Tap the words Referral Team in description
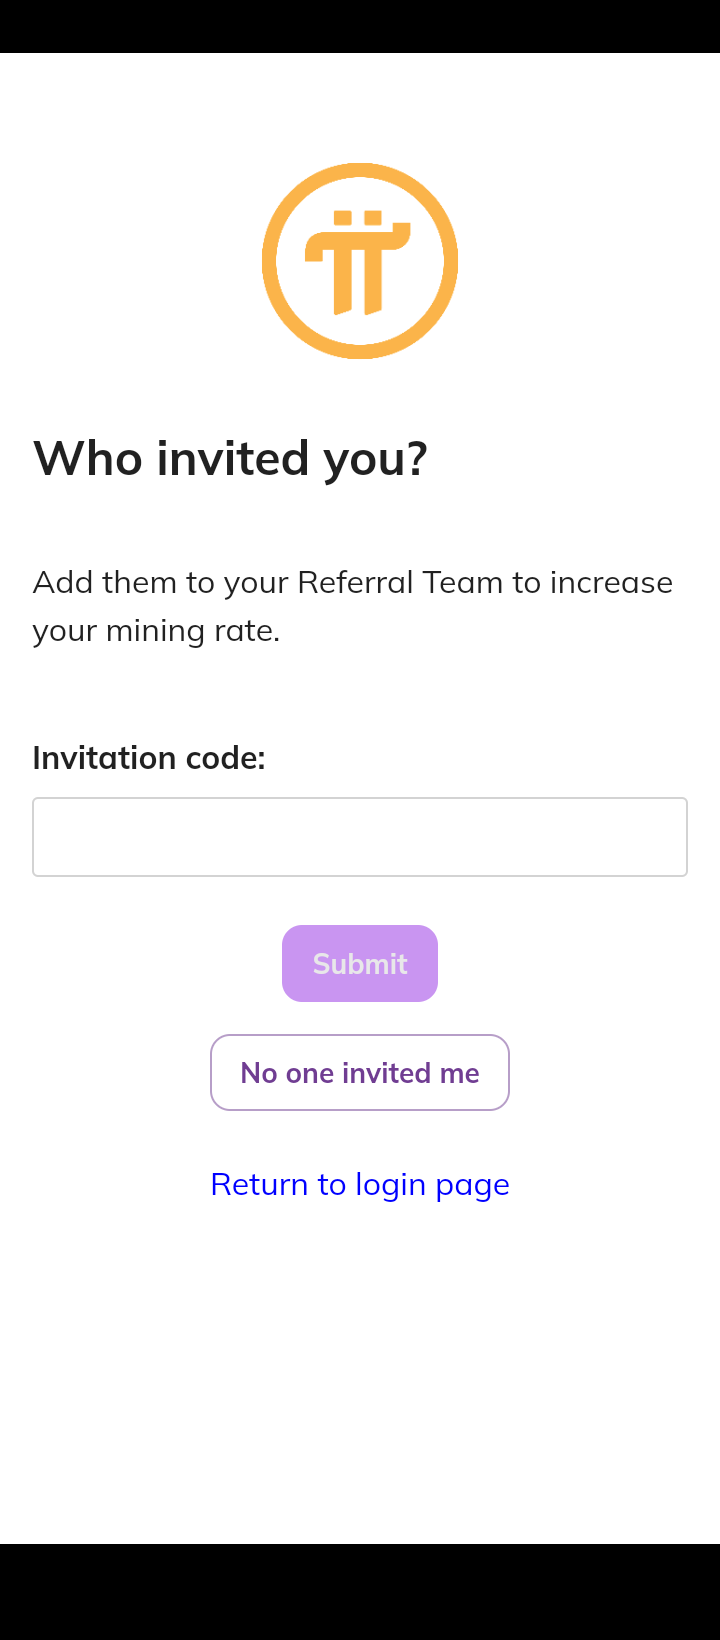Screen dimensions: 720x1640 [400, 583]
